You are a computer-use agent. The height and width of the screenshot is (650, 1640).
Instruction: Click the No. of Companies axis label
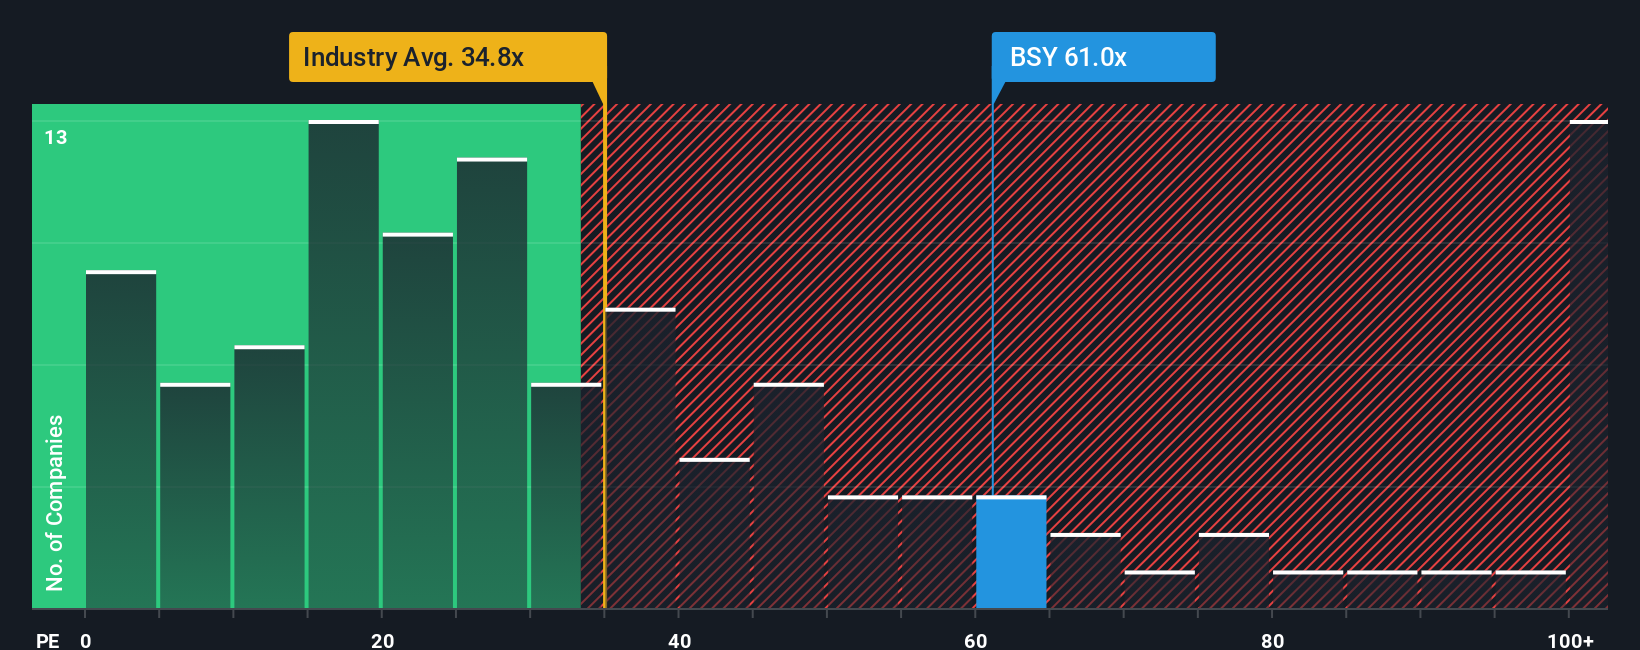(x=55, y=502)
